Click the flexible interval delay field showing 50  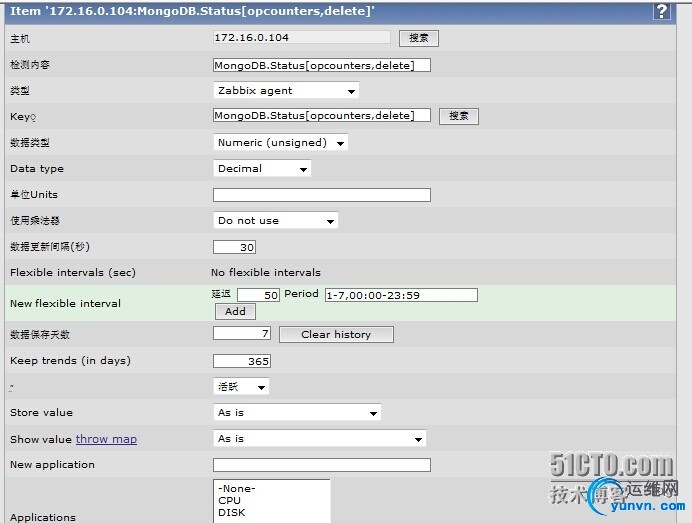click(258, 295)
